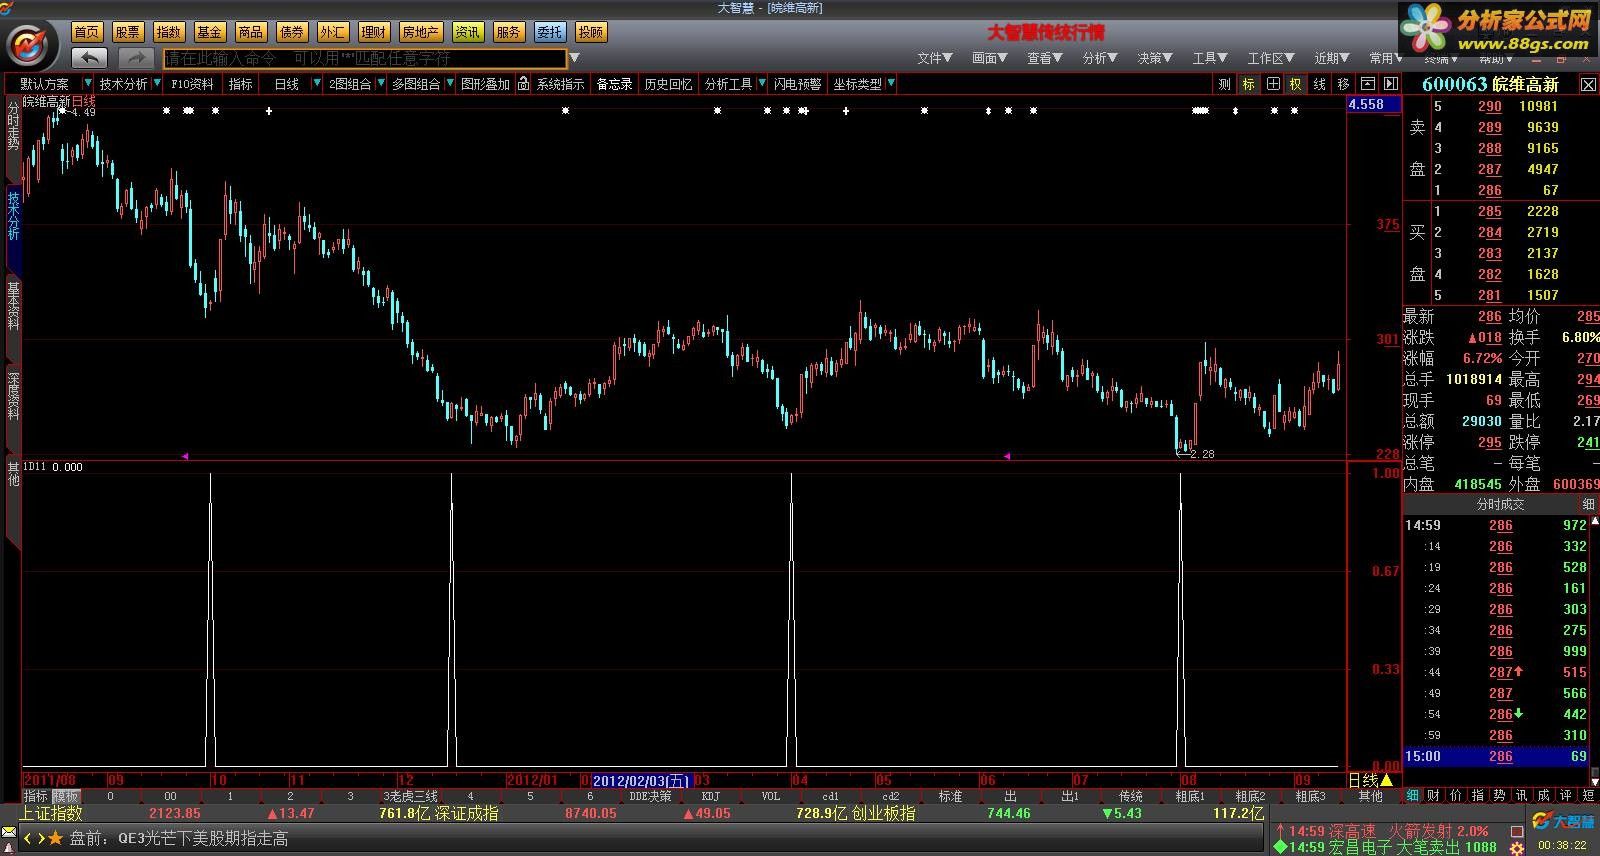This screenshot has height=856, width=1600.
Task: Select the VOL indicator tab
Action: tap(771, 797)
